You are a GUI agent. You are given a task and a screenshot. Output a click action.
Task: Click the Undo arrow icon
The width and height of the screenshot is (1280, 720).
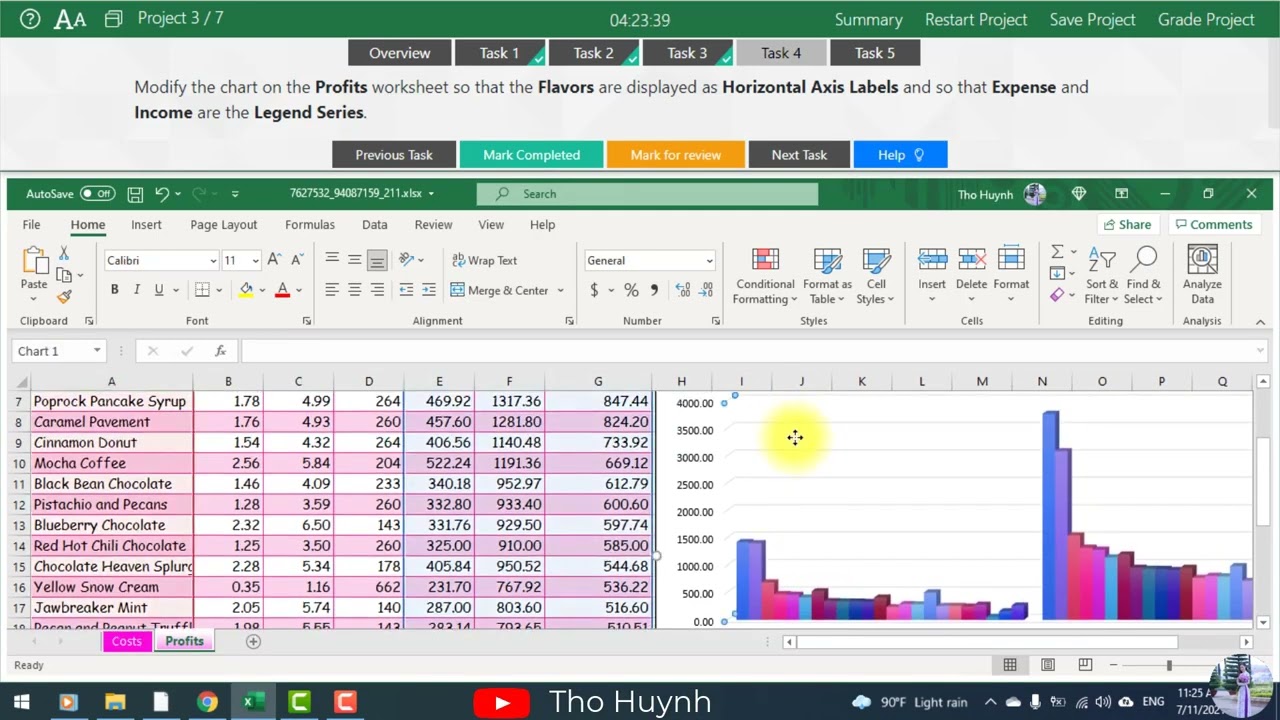162,194
